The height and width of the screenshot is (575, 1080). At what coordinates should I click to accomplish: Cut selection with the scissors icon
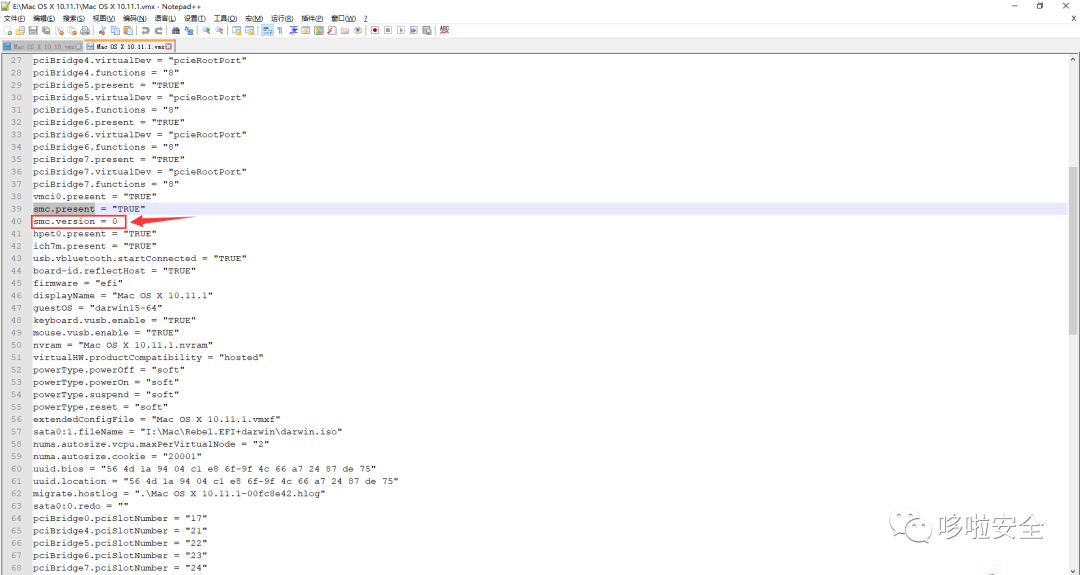click(102, 30)
